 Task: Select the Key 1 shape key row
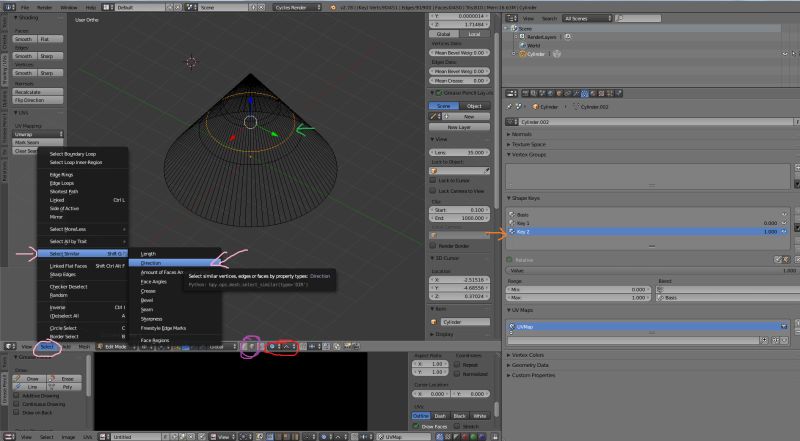pos(648,223)
